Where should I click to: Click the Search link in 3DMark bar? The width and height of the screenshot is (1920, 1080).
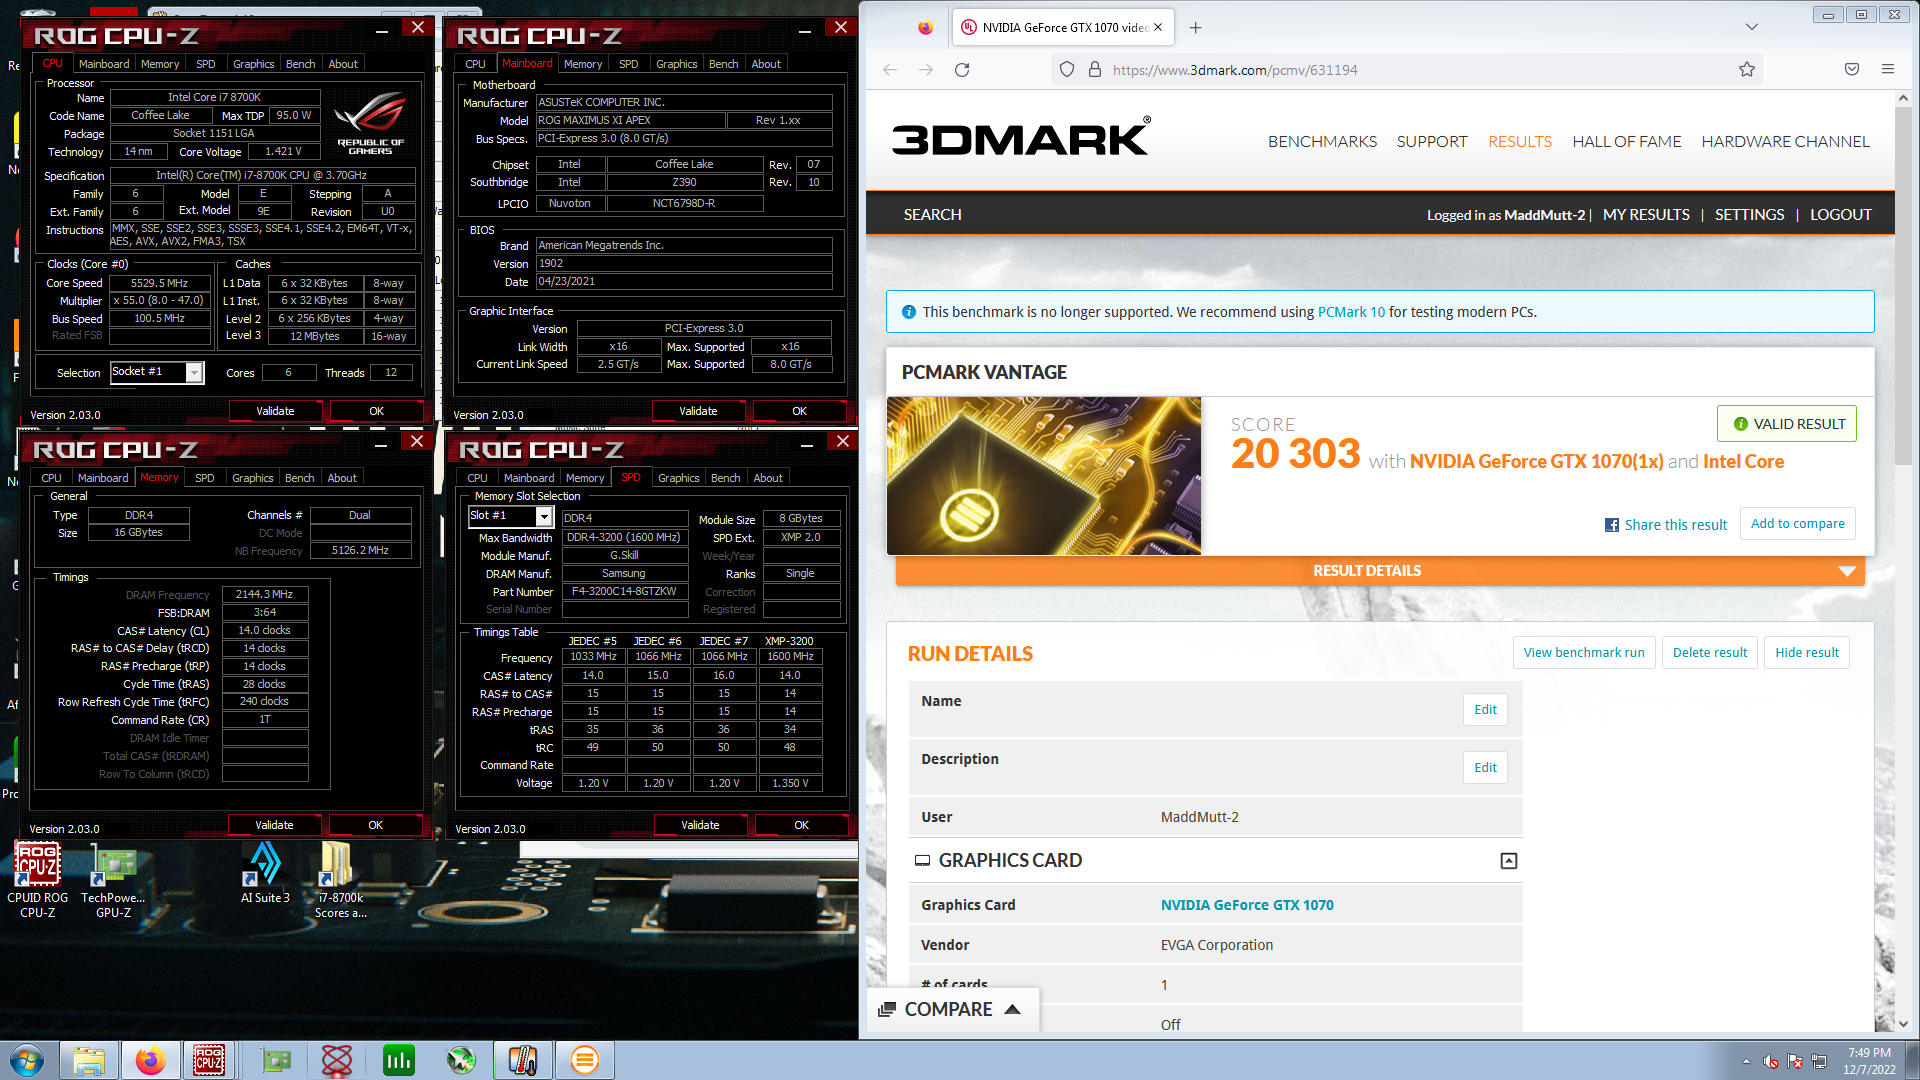pyautogui.click(x=932, y=214)
